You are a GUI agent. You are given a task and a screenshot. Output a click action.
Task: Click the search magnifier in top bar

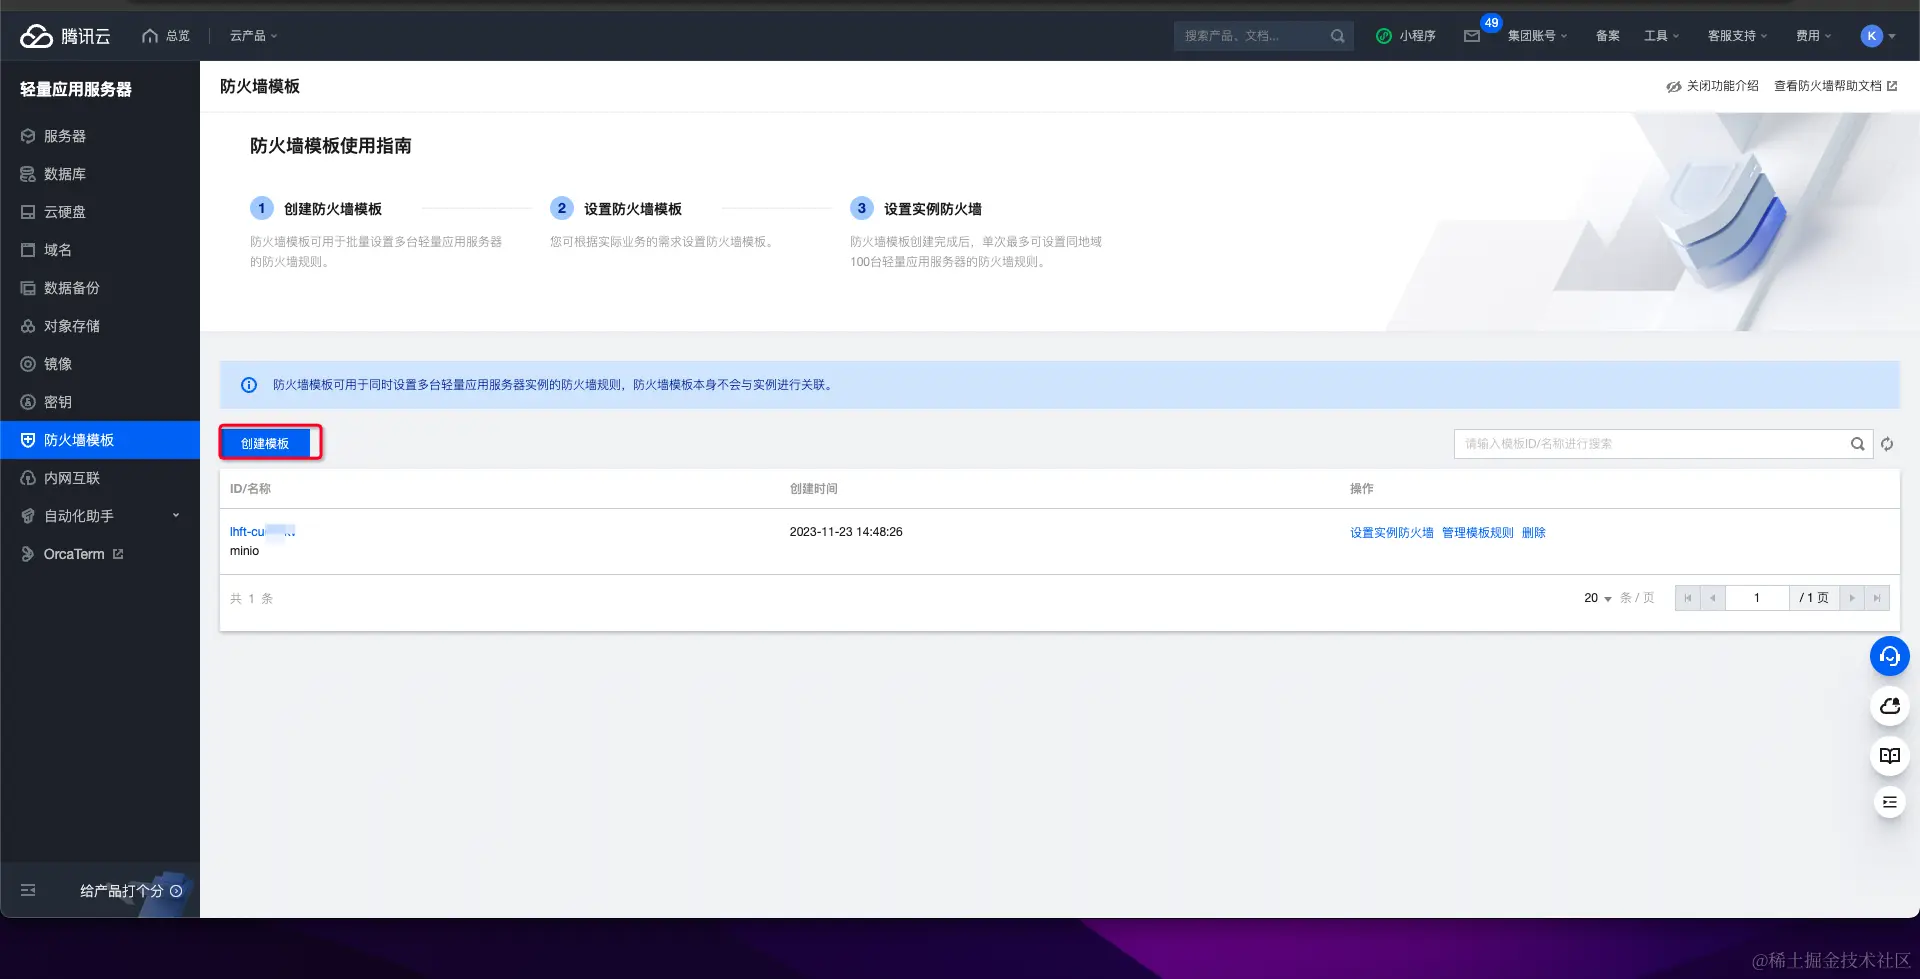(1337, 36)
